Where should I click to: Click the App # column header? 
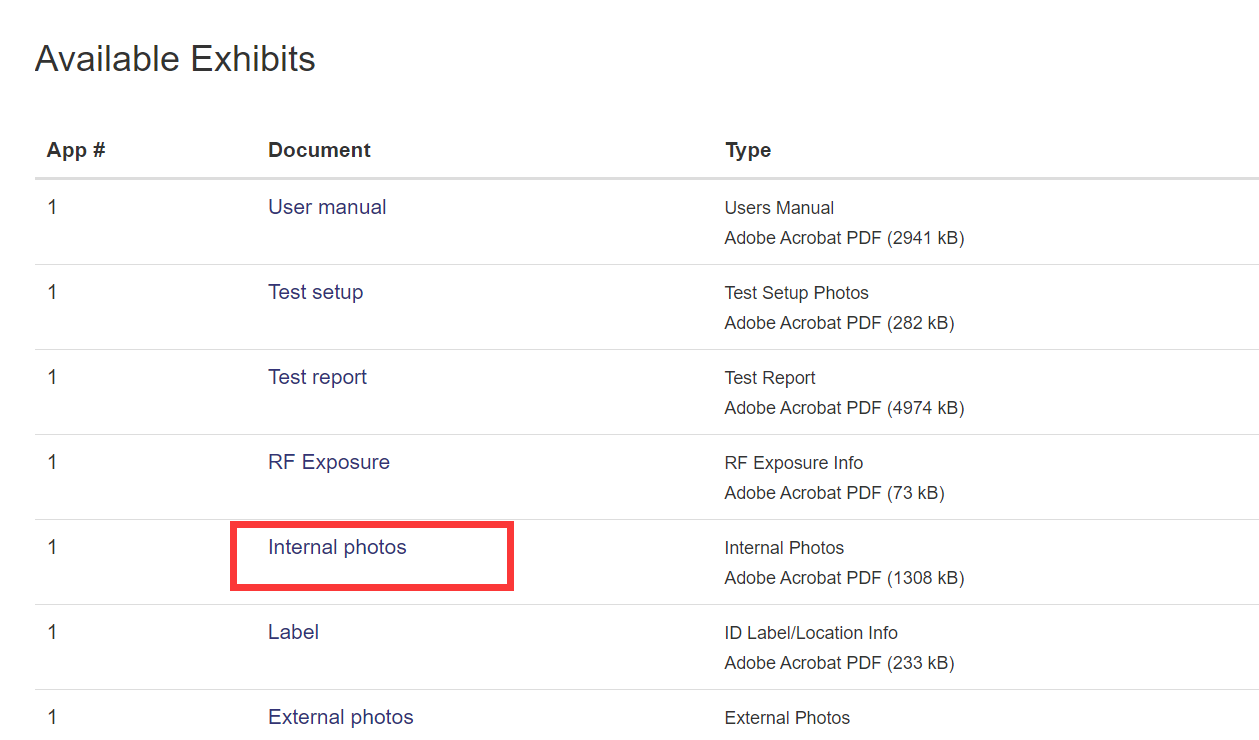click(x=76, y=150)
